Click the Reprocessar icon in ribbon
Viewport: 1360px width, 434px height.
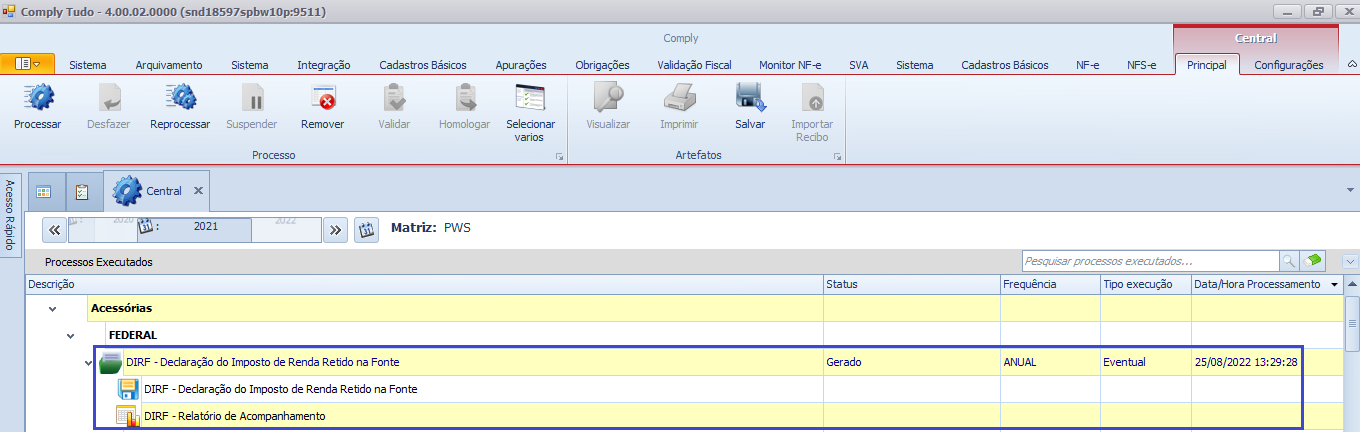[x=180, y=99]
